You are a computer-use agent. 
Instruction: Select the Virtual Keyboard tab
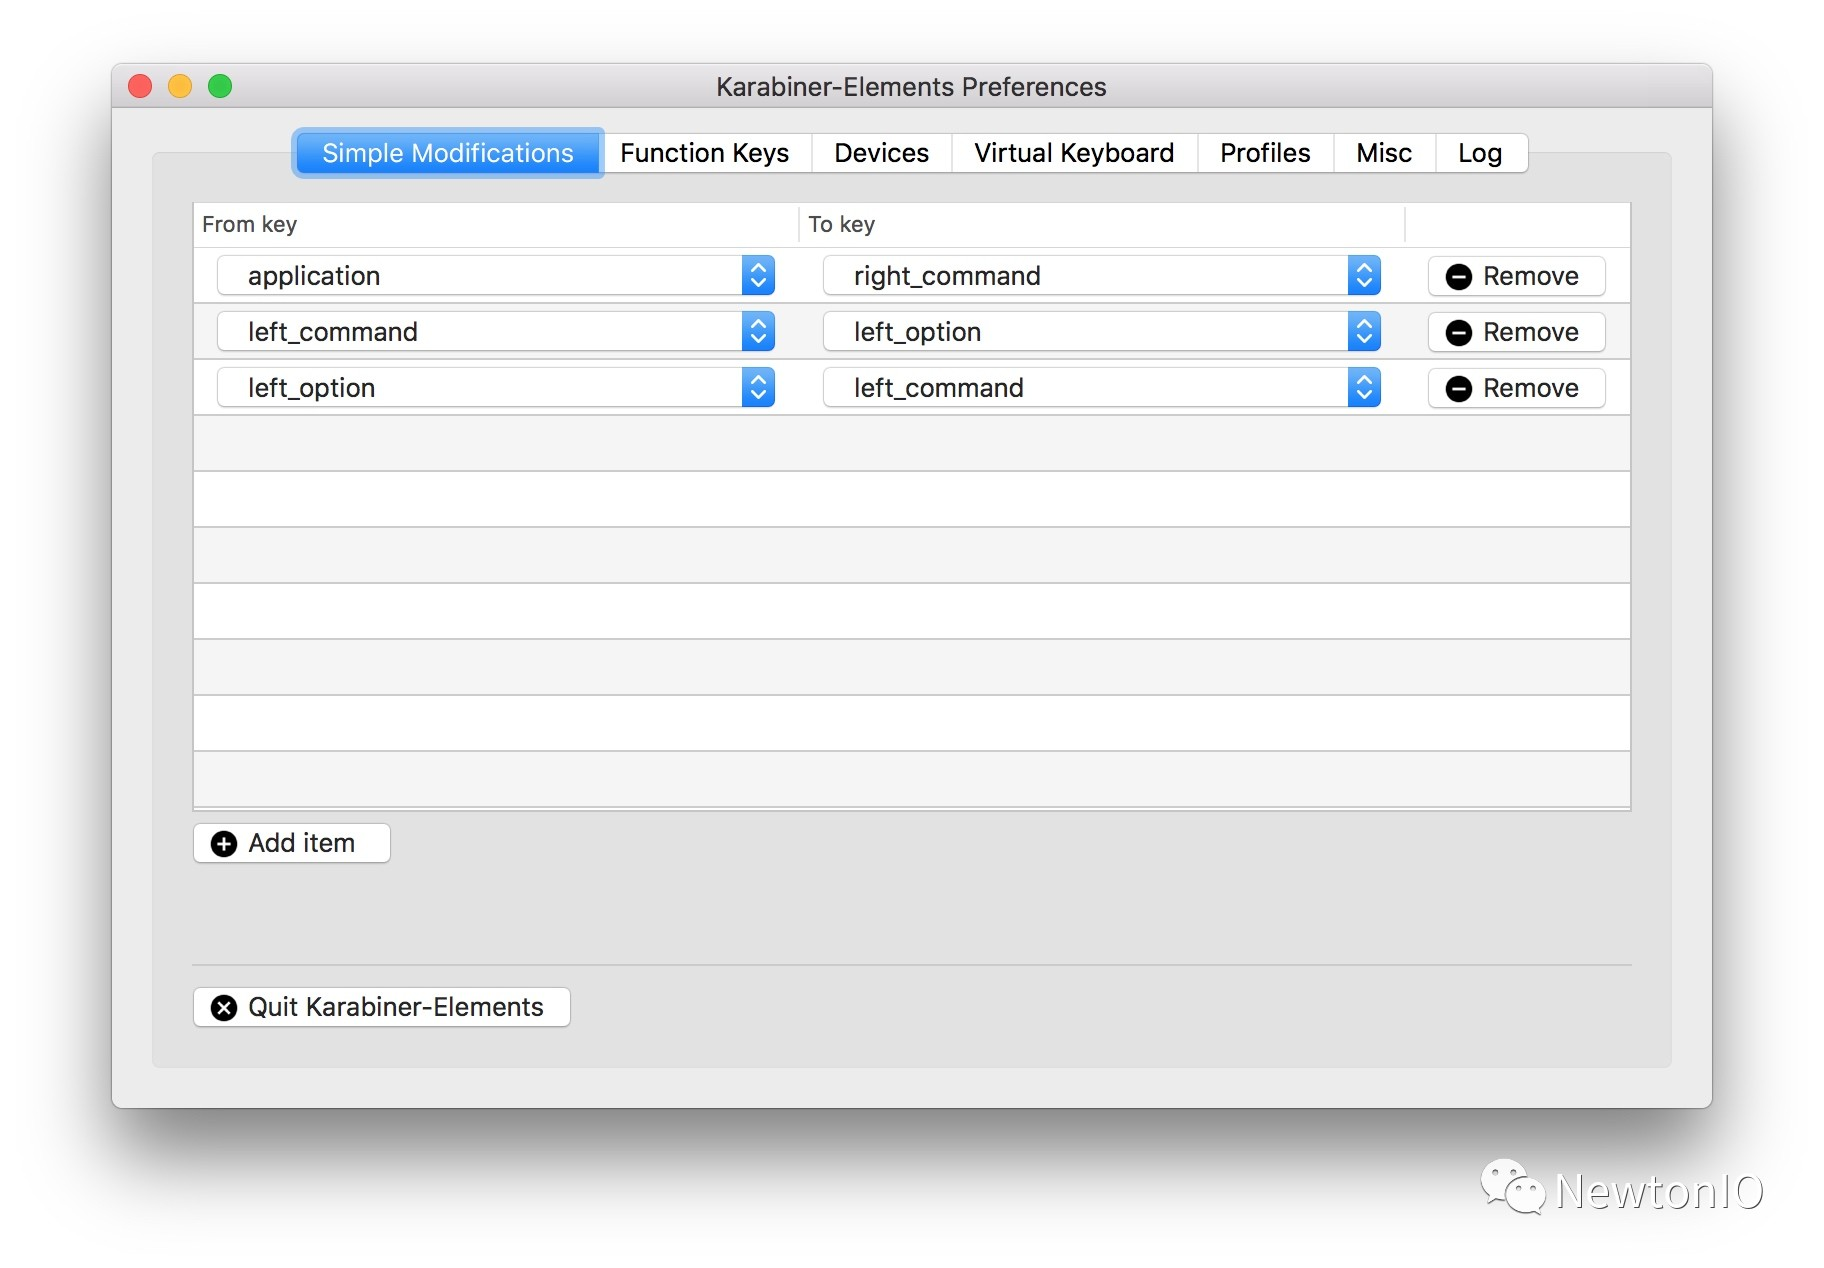[x=1074, y=153]
